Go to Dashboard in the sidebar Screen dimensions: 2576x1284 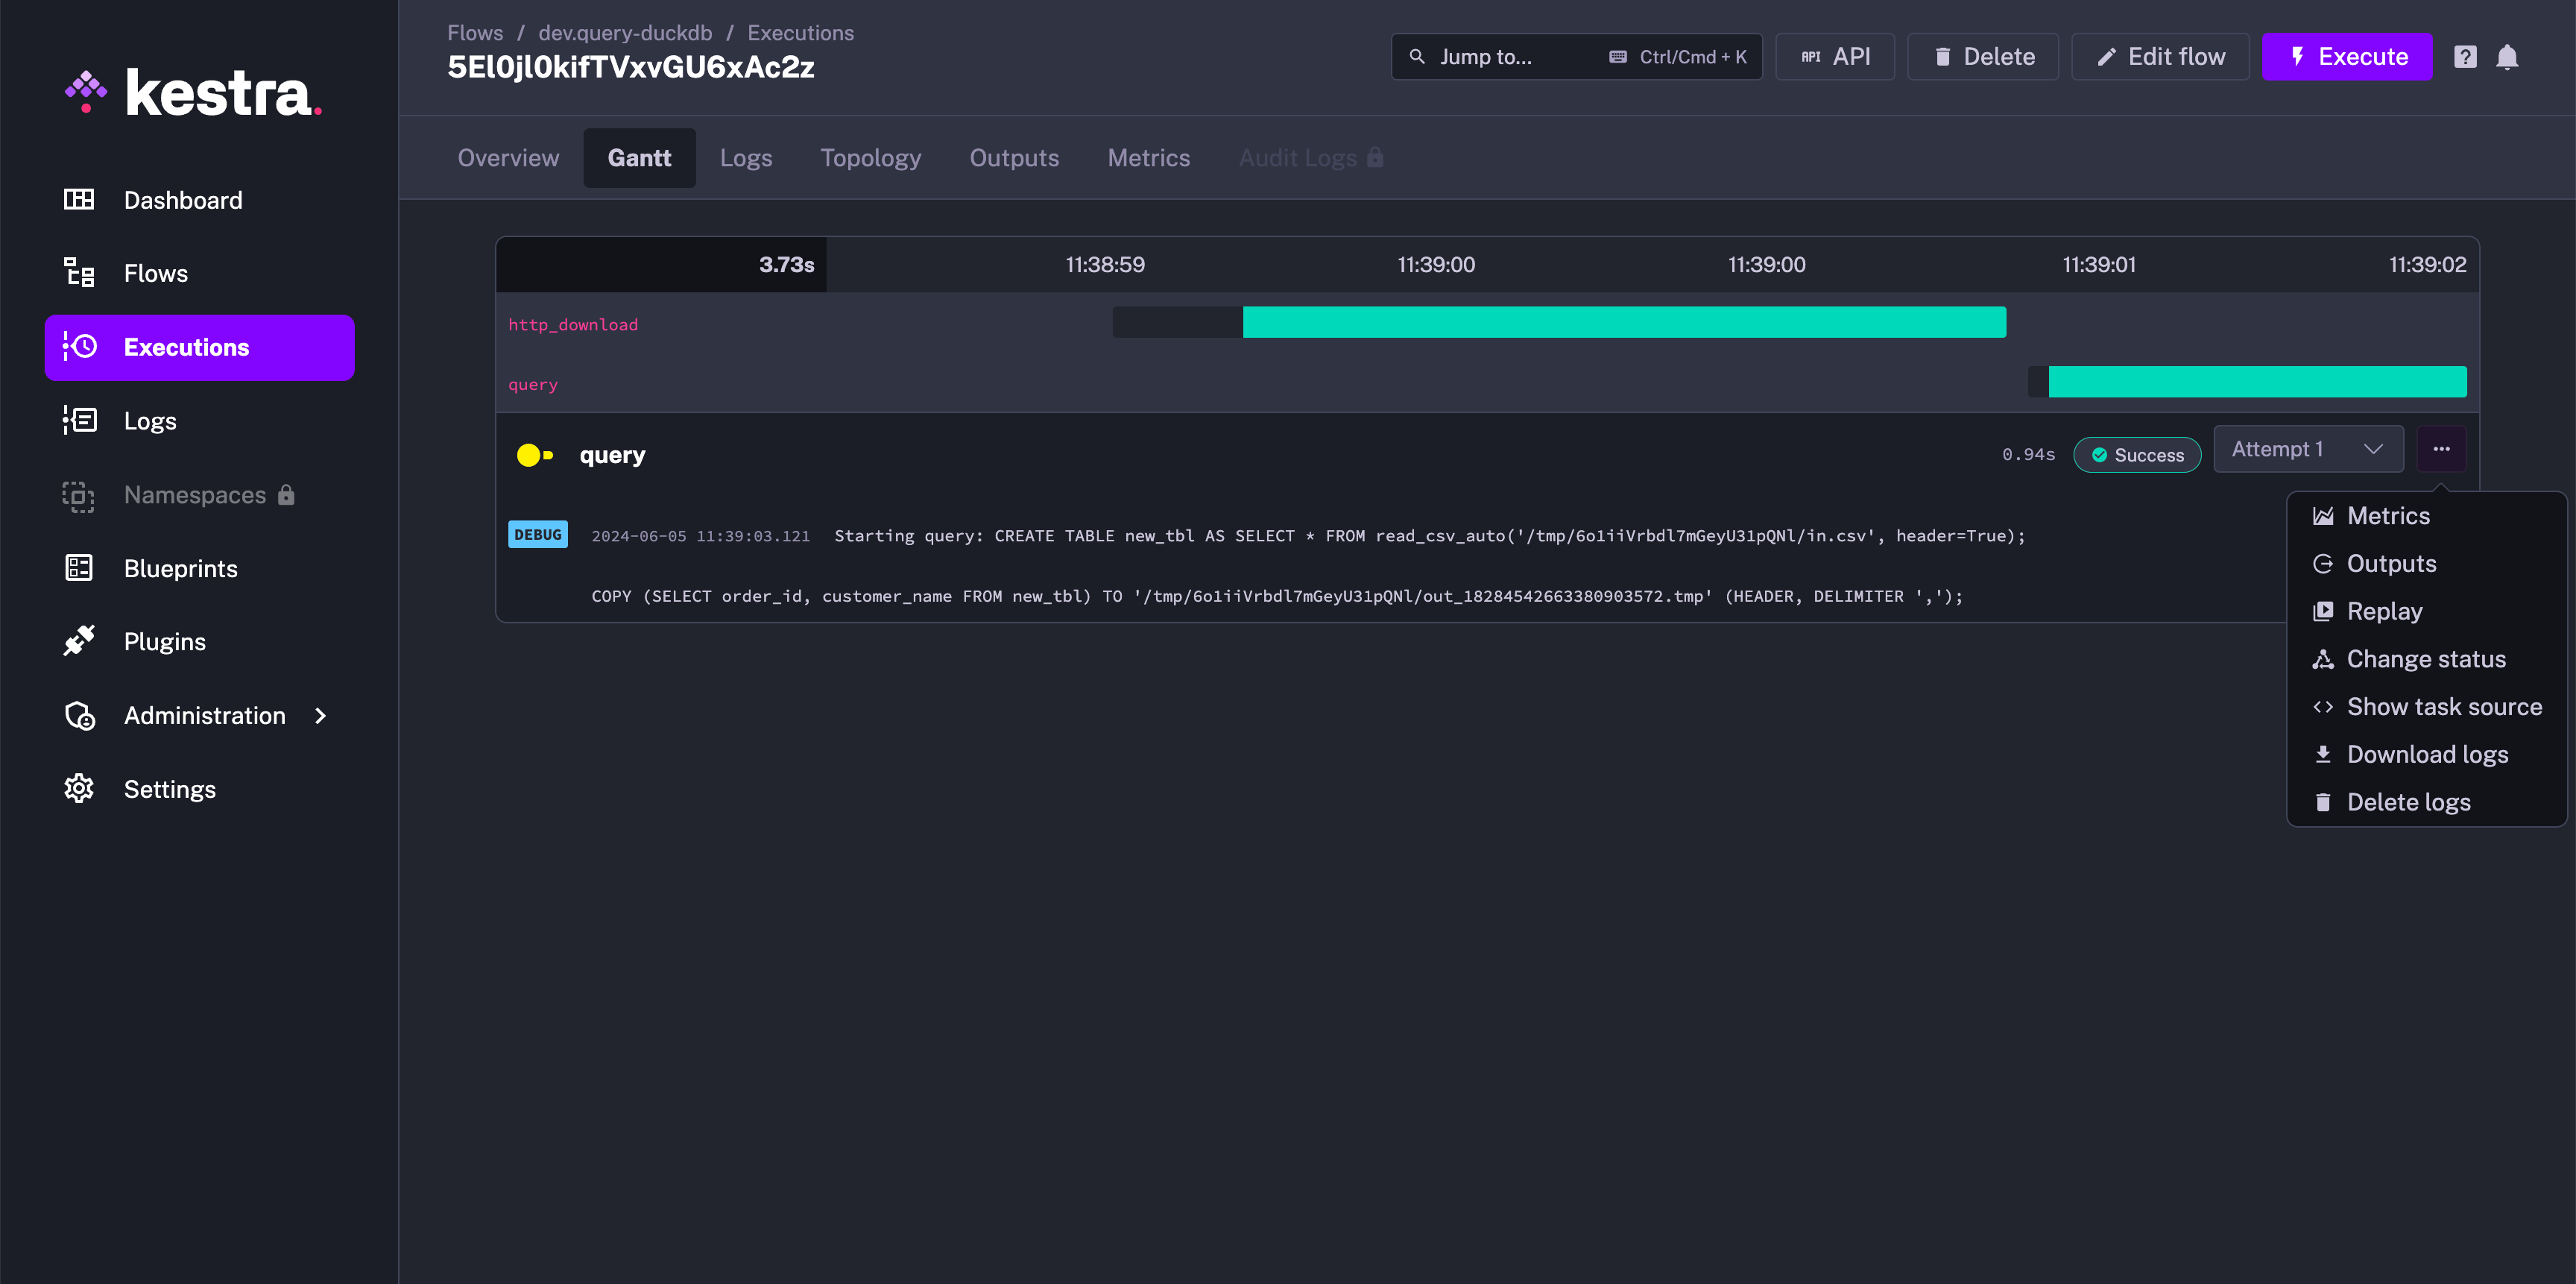tap(199, 200)
